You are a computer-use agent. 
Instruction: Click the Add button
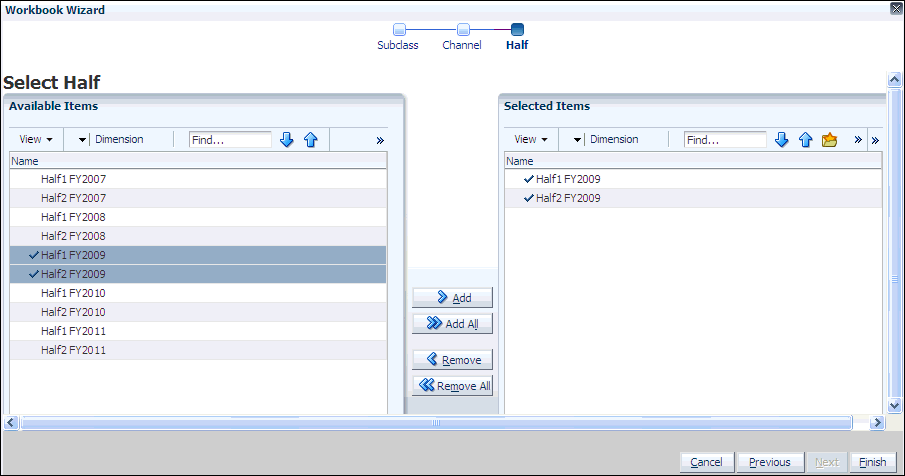(x=452, y=298)
